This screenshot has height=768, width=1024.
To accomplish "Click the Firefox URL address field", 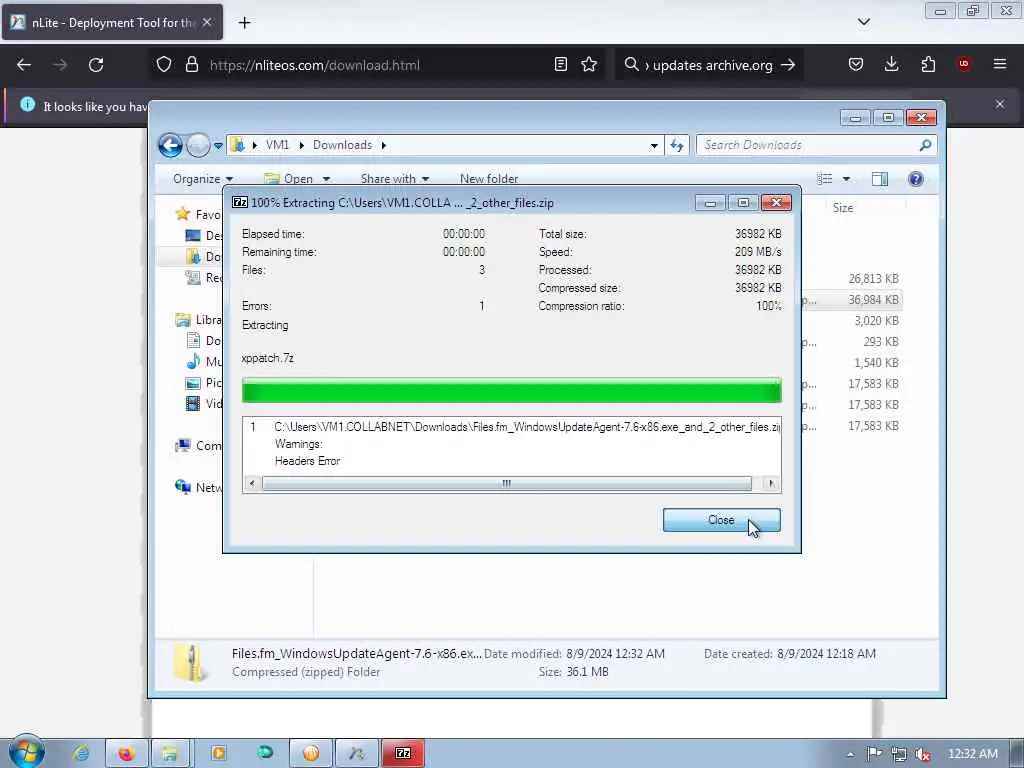I will click(x=376, y=65).
